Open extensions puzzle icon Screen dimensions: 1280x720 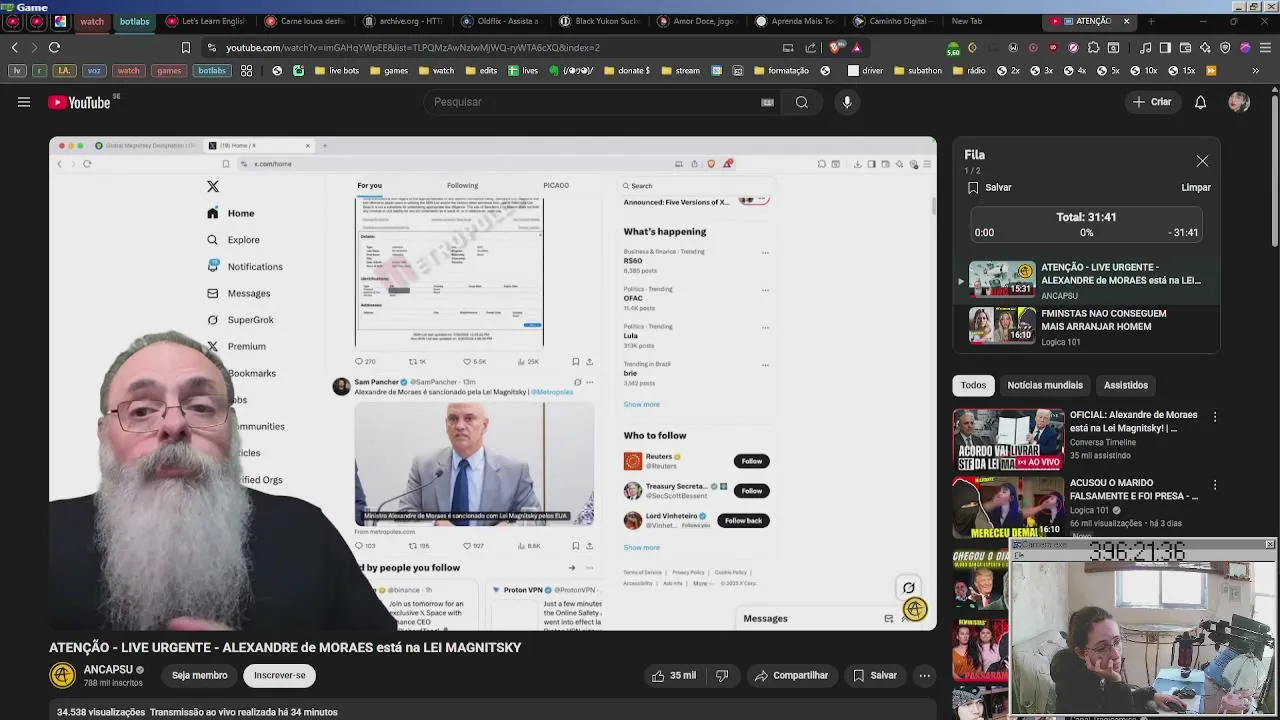[x=1092, y=47]
